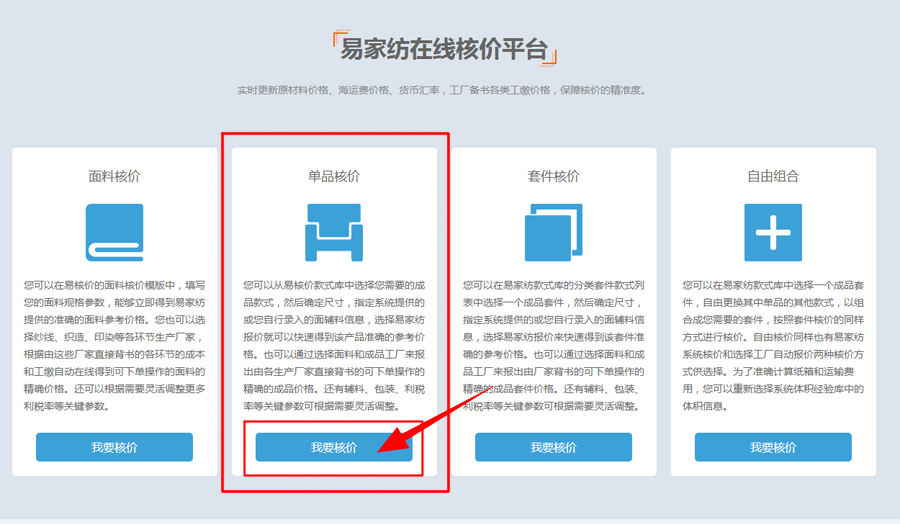This screenshot has height=524, width=900.
Task: Click the fabric pricing book icon
Action: [x=114, y=232]
